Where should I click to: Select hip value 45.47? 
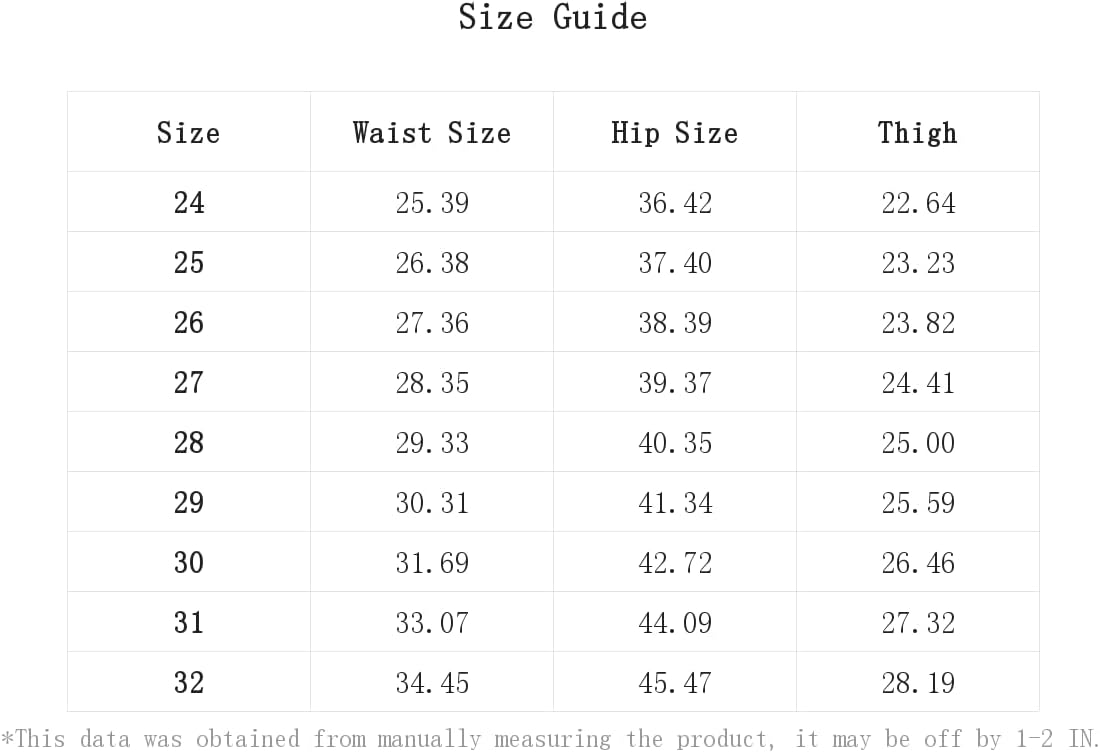click(x=675, y=683)
